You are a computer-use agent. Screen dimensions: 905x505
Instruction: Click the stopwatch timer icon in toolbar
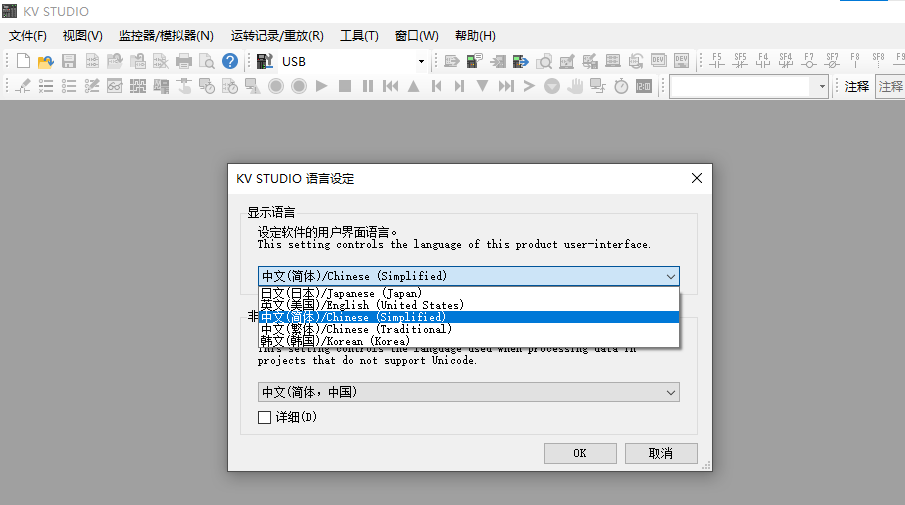pos(621,87)
